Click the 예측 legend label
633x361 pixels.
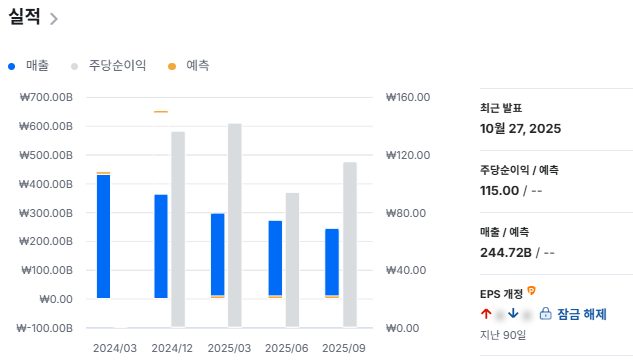click(197, 65)
